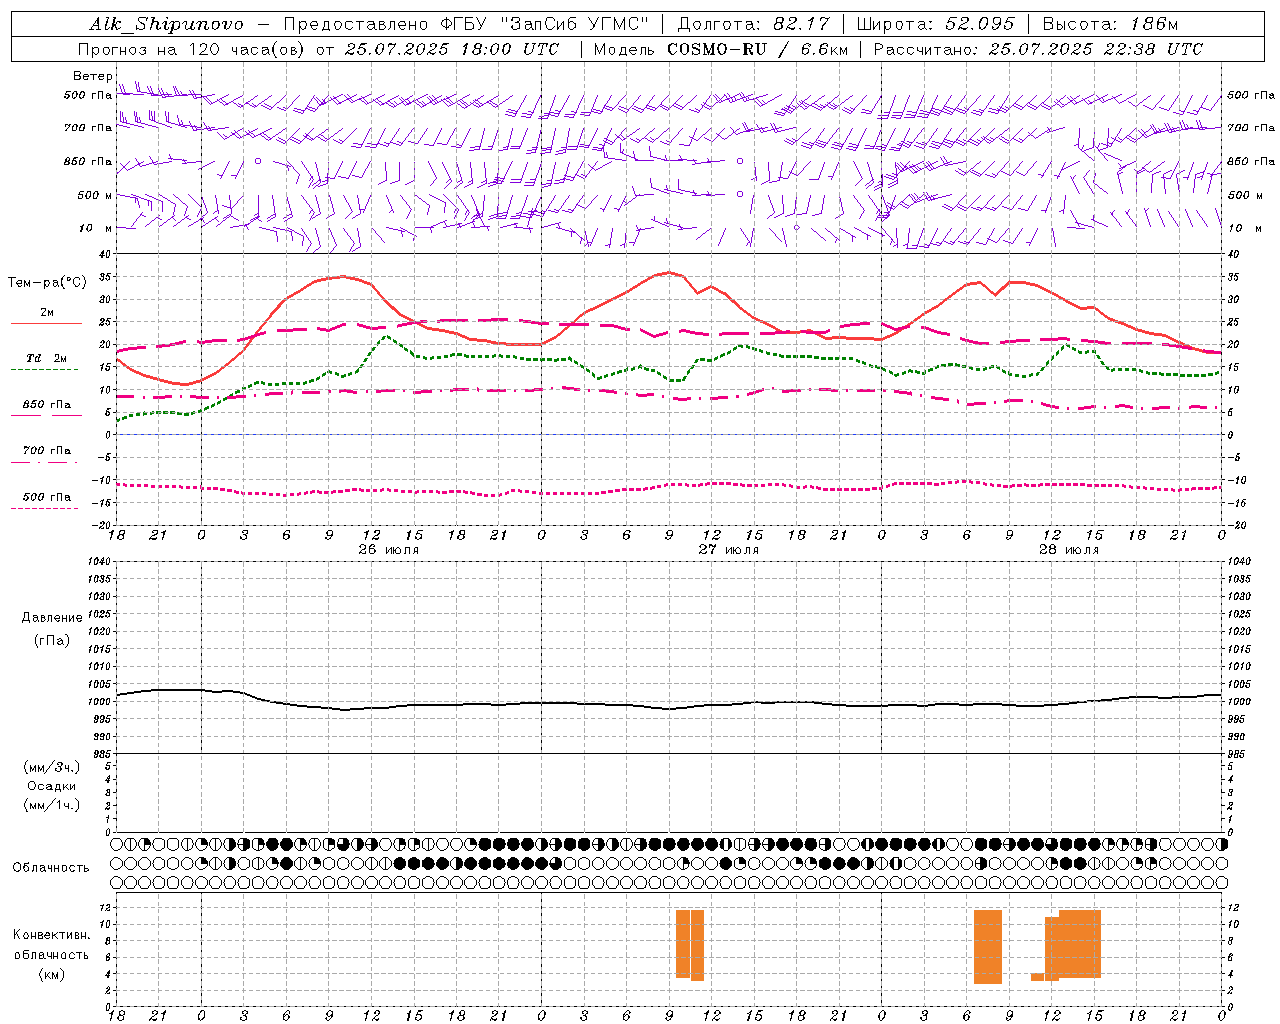Screen dimensions: 1280x1024
Task: Click the Долгота: 82.17 value
Action: click(754, 24)
